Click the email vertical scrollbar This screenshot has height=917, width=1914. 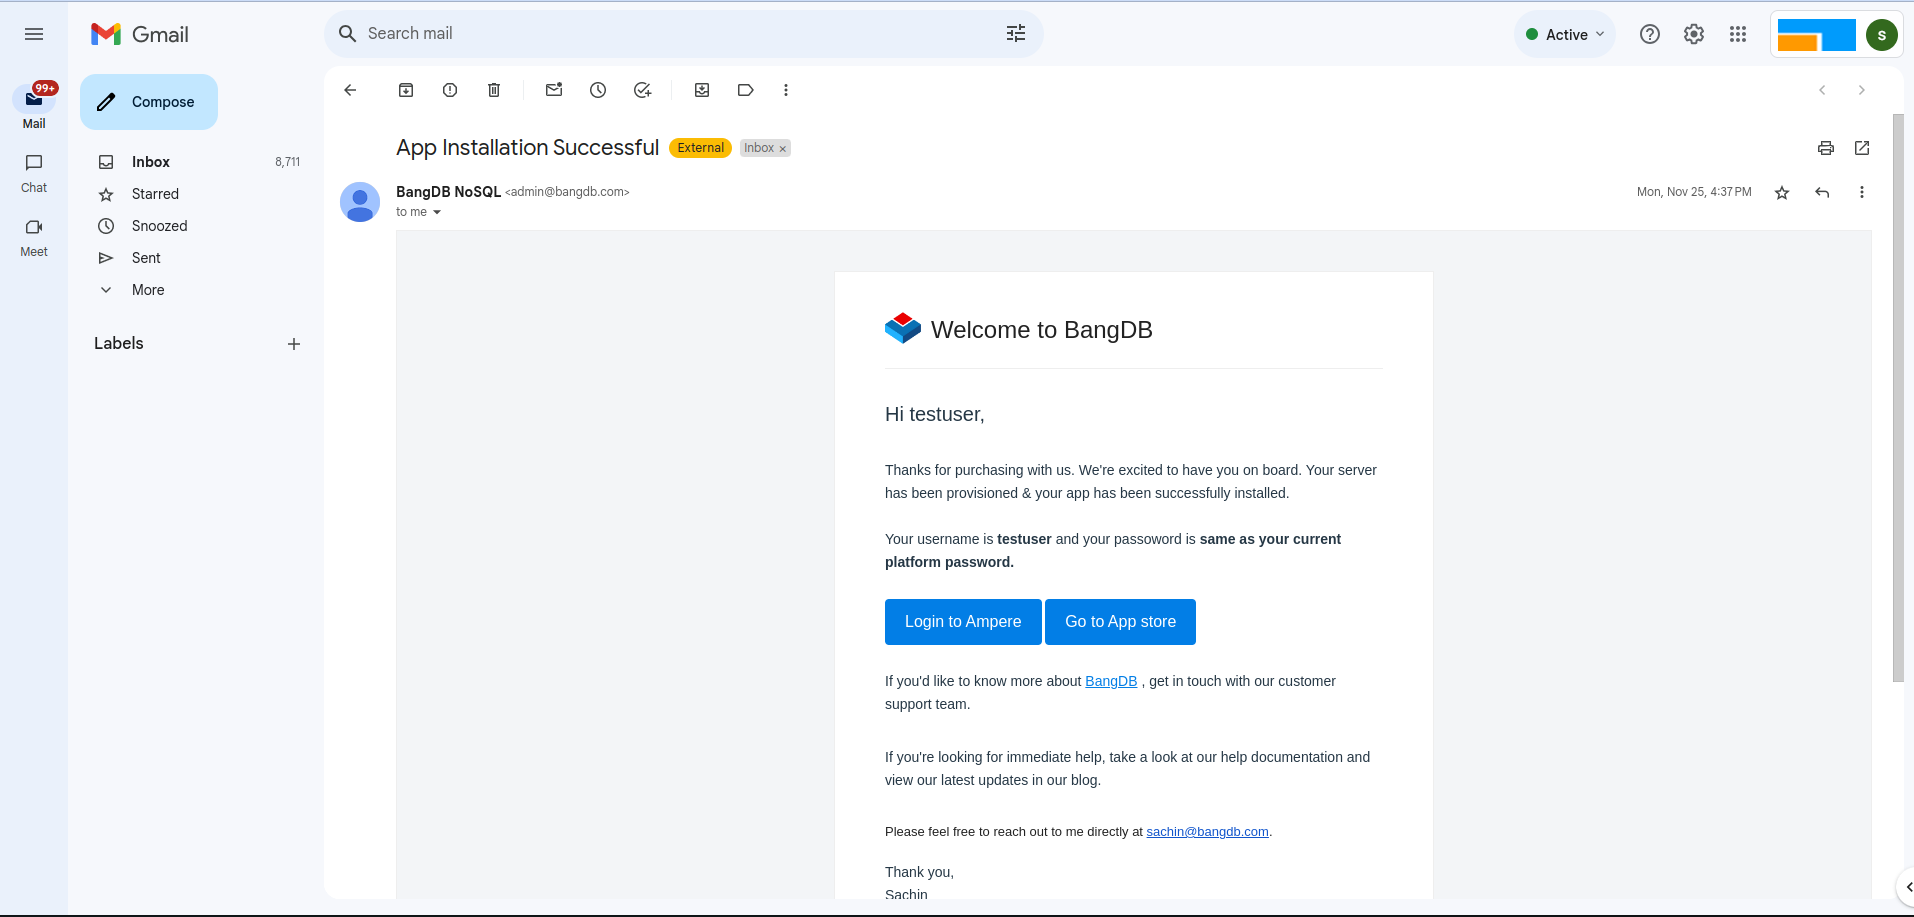coord(1898,398)
